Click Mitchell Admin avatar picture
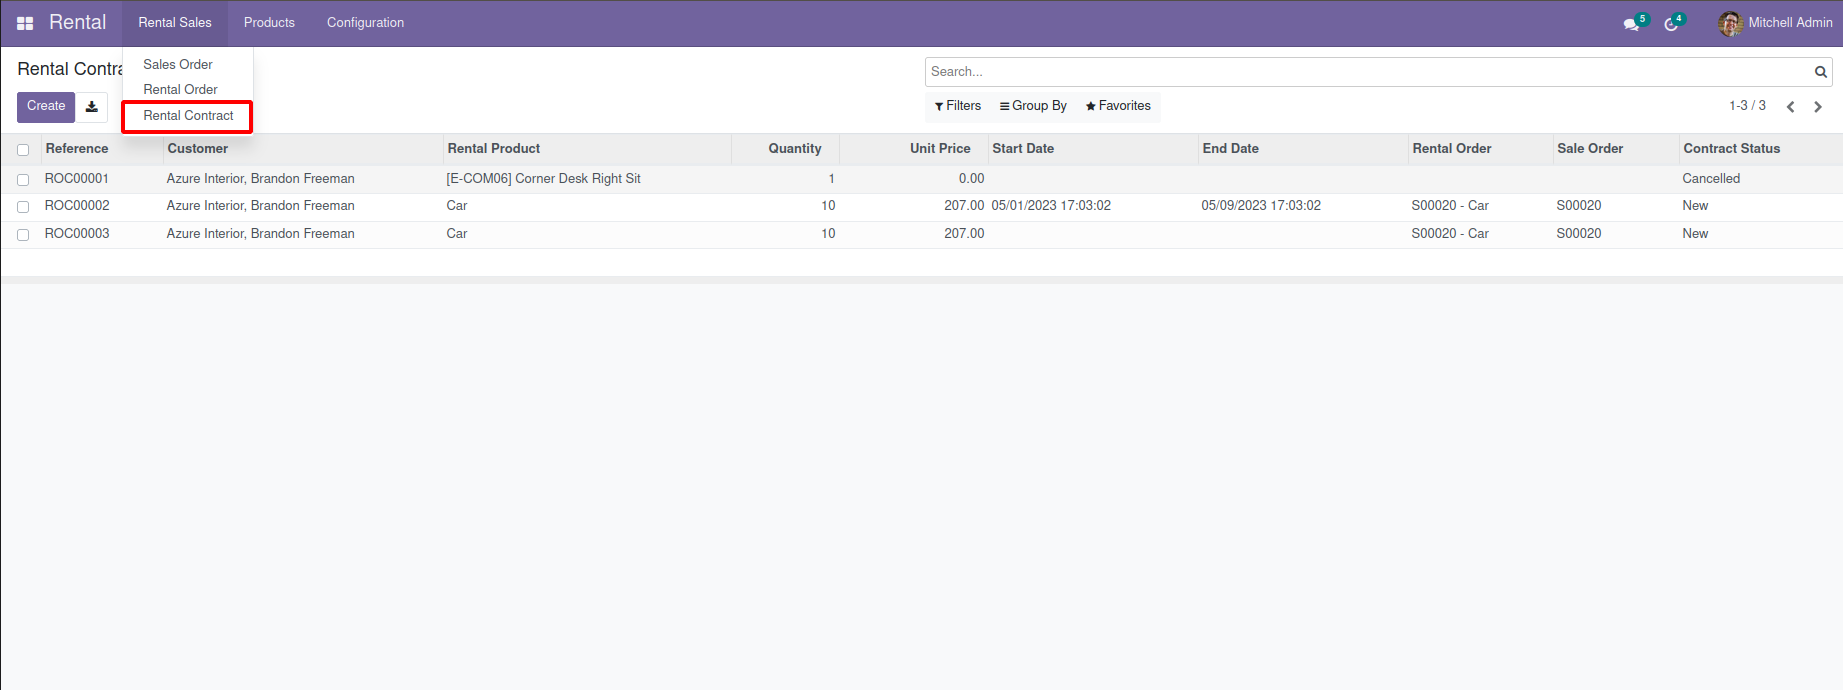 pyautogui.click(x=1730, y=23)
